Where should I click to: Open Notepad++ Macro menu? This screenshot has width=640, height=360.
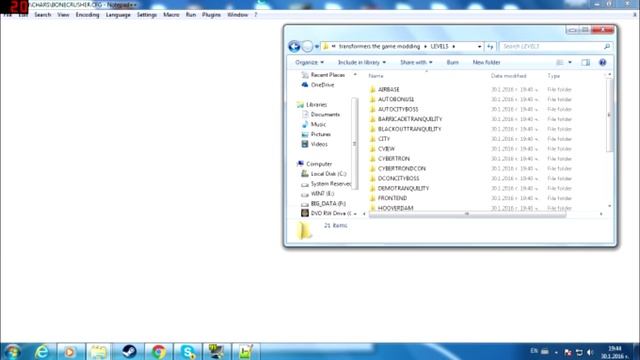(x=171, y=15)
